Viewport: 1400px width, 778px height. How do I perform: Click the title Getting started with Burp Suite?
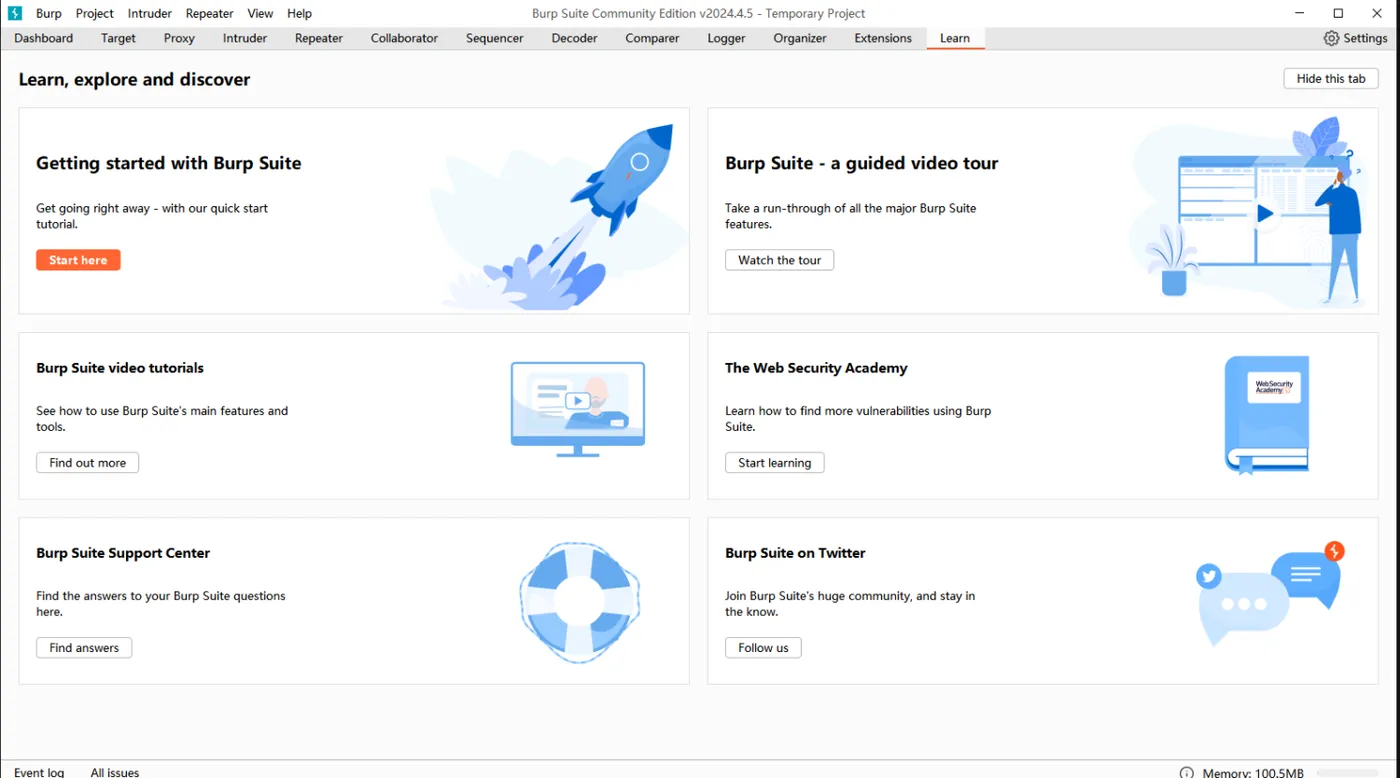tap(168, 163)
